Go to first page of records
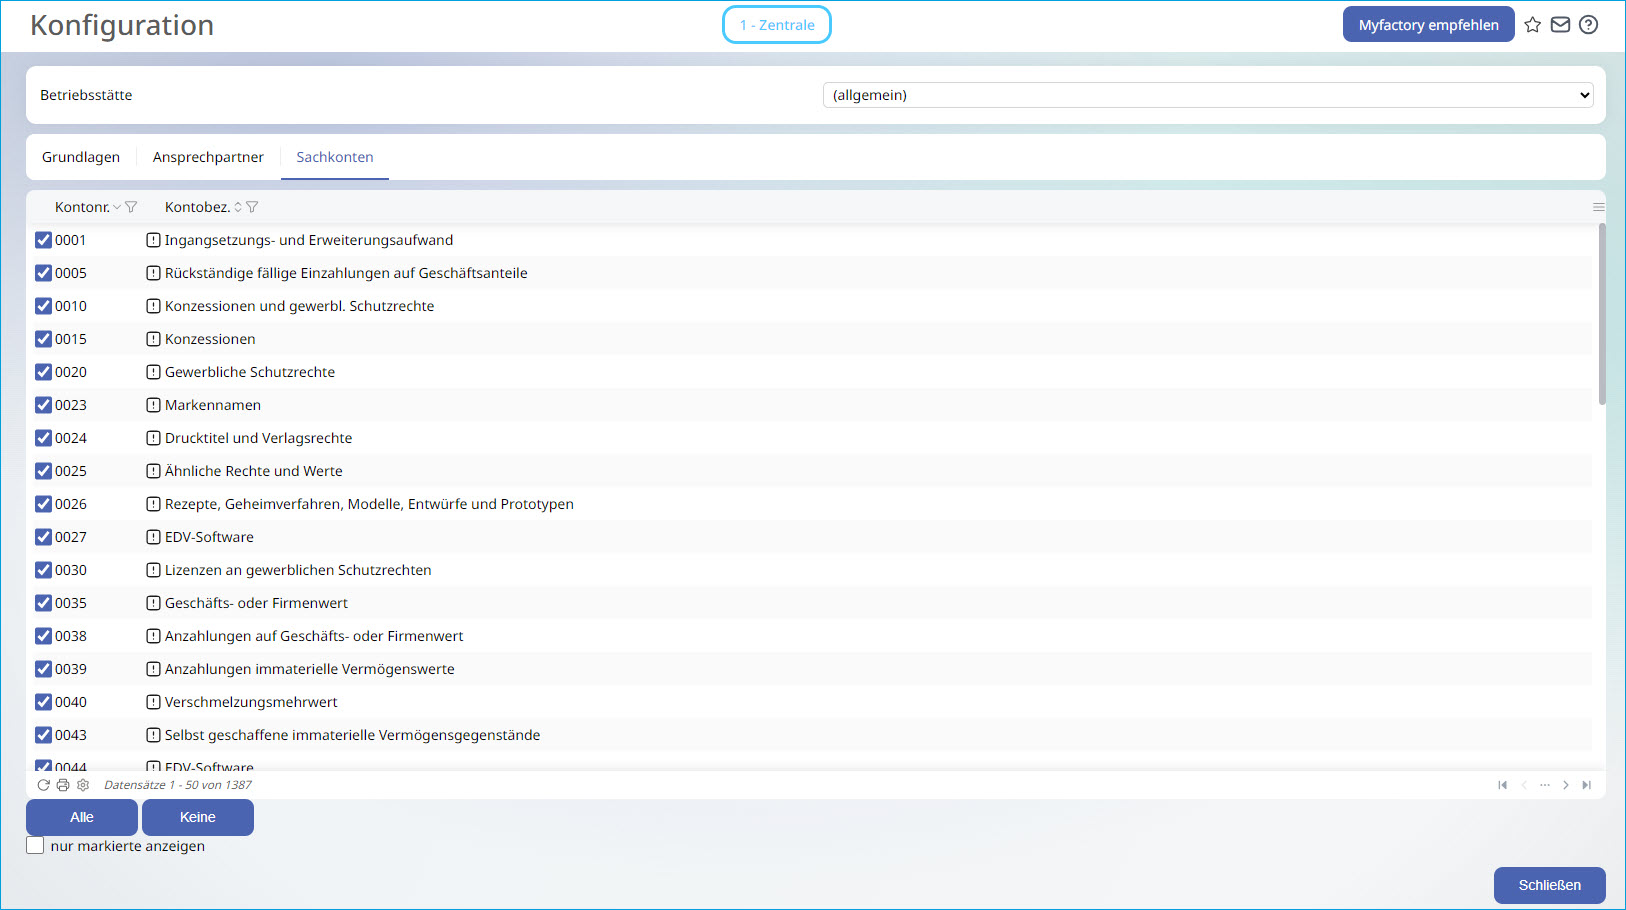The height and width of the screenshot is (910, 1626). 1502,785
